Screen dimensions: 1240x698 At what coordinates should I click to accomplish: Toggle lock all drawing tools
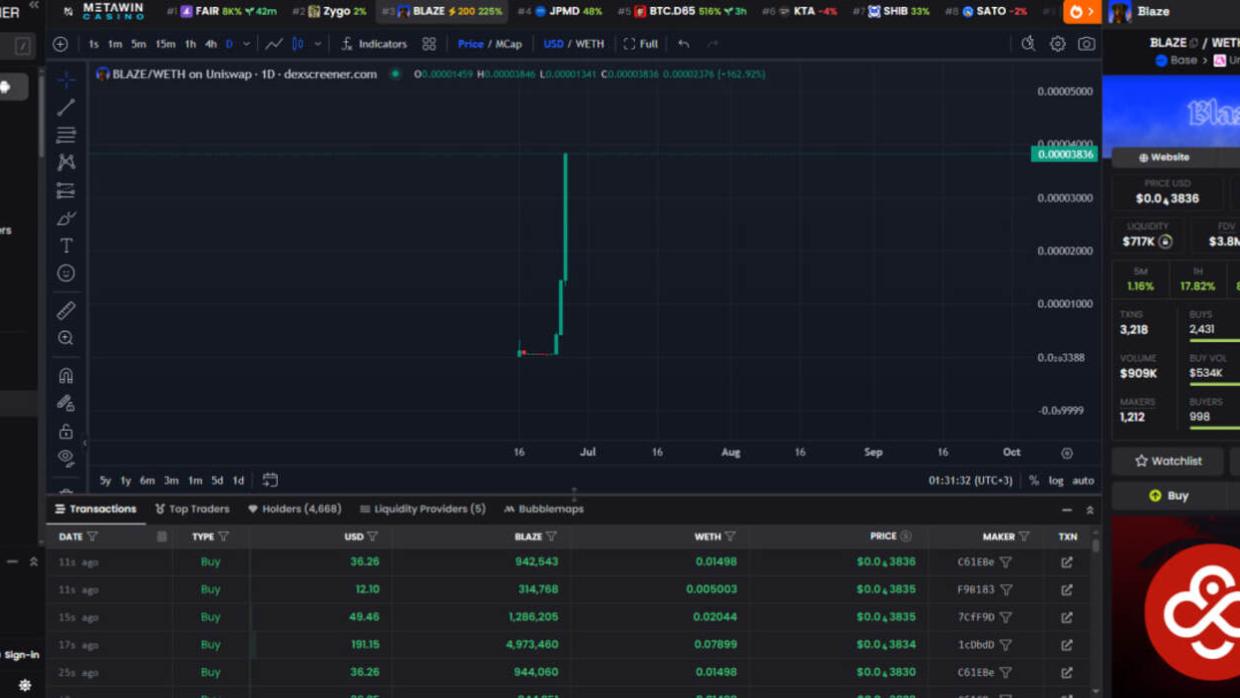tap(66, 431)
